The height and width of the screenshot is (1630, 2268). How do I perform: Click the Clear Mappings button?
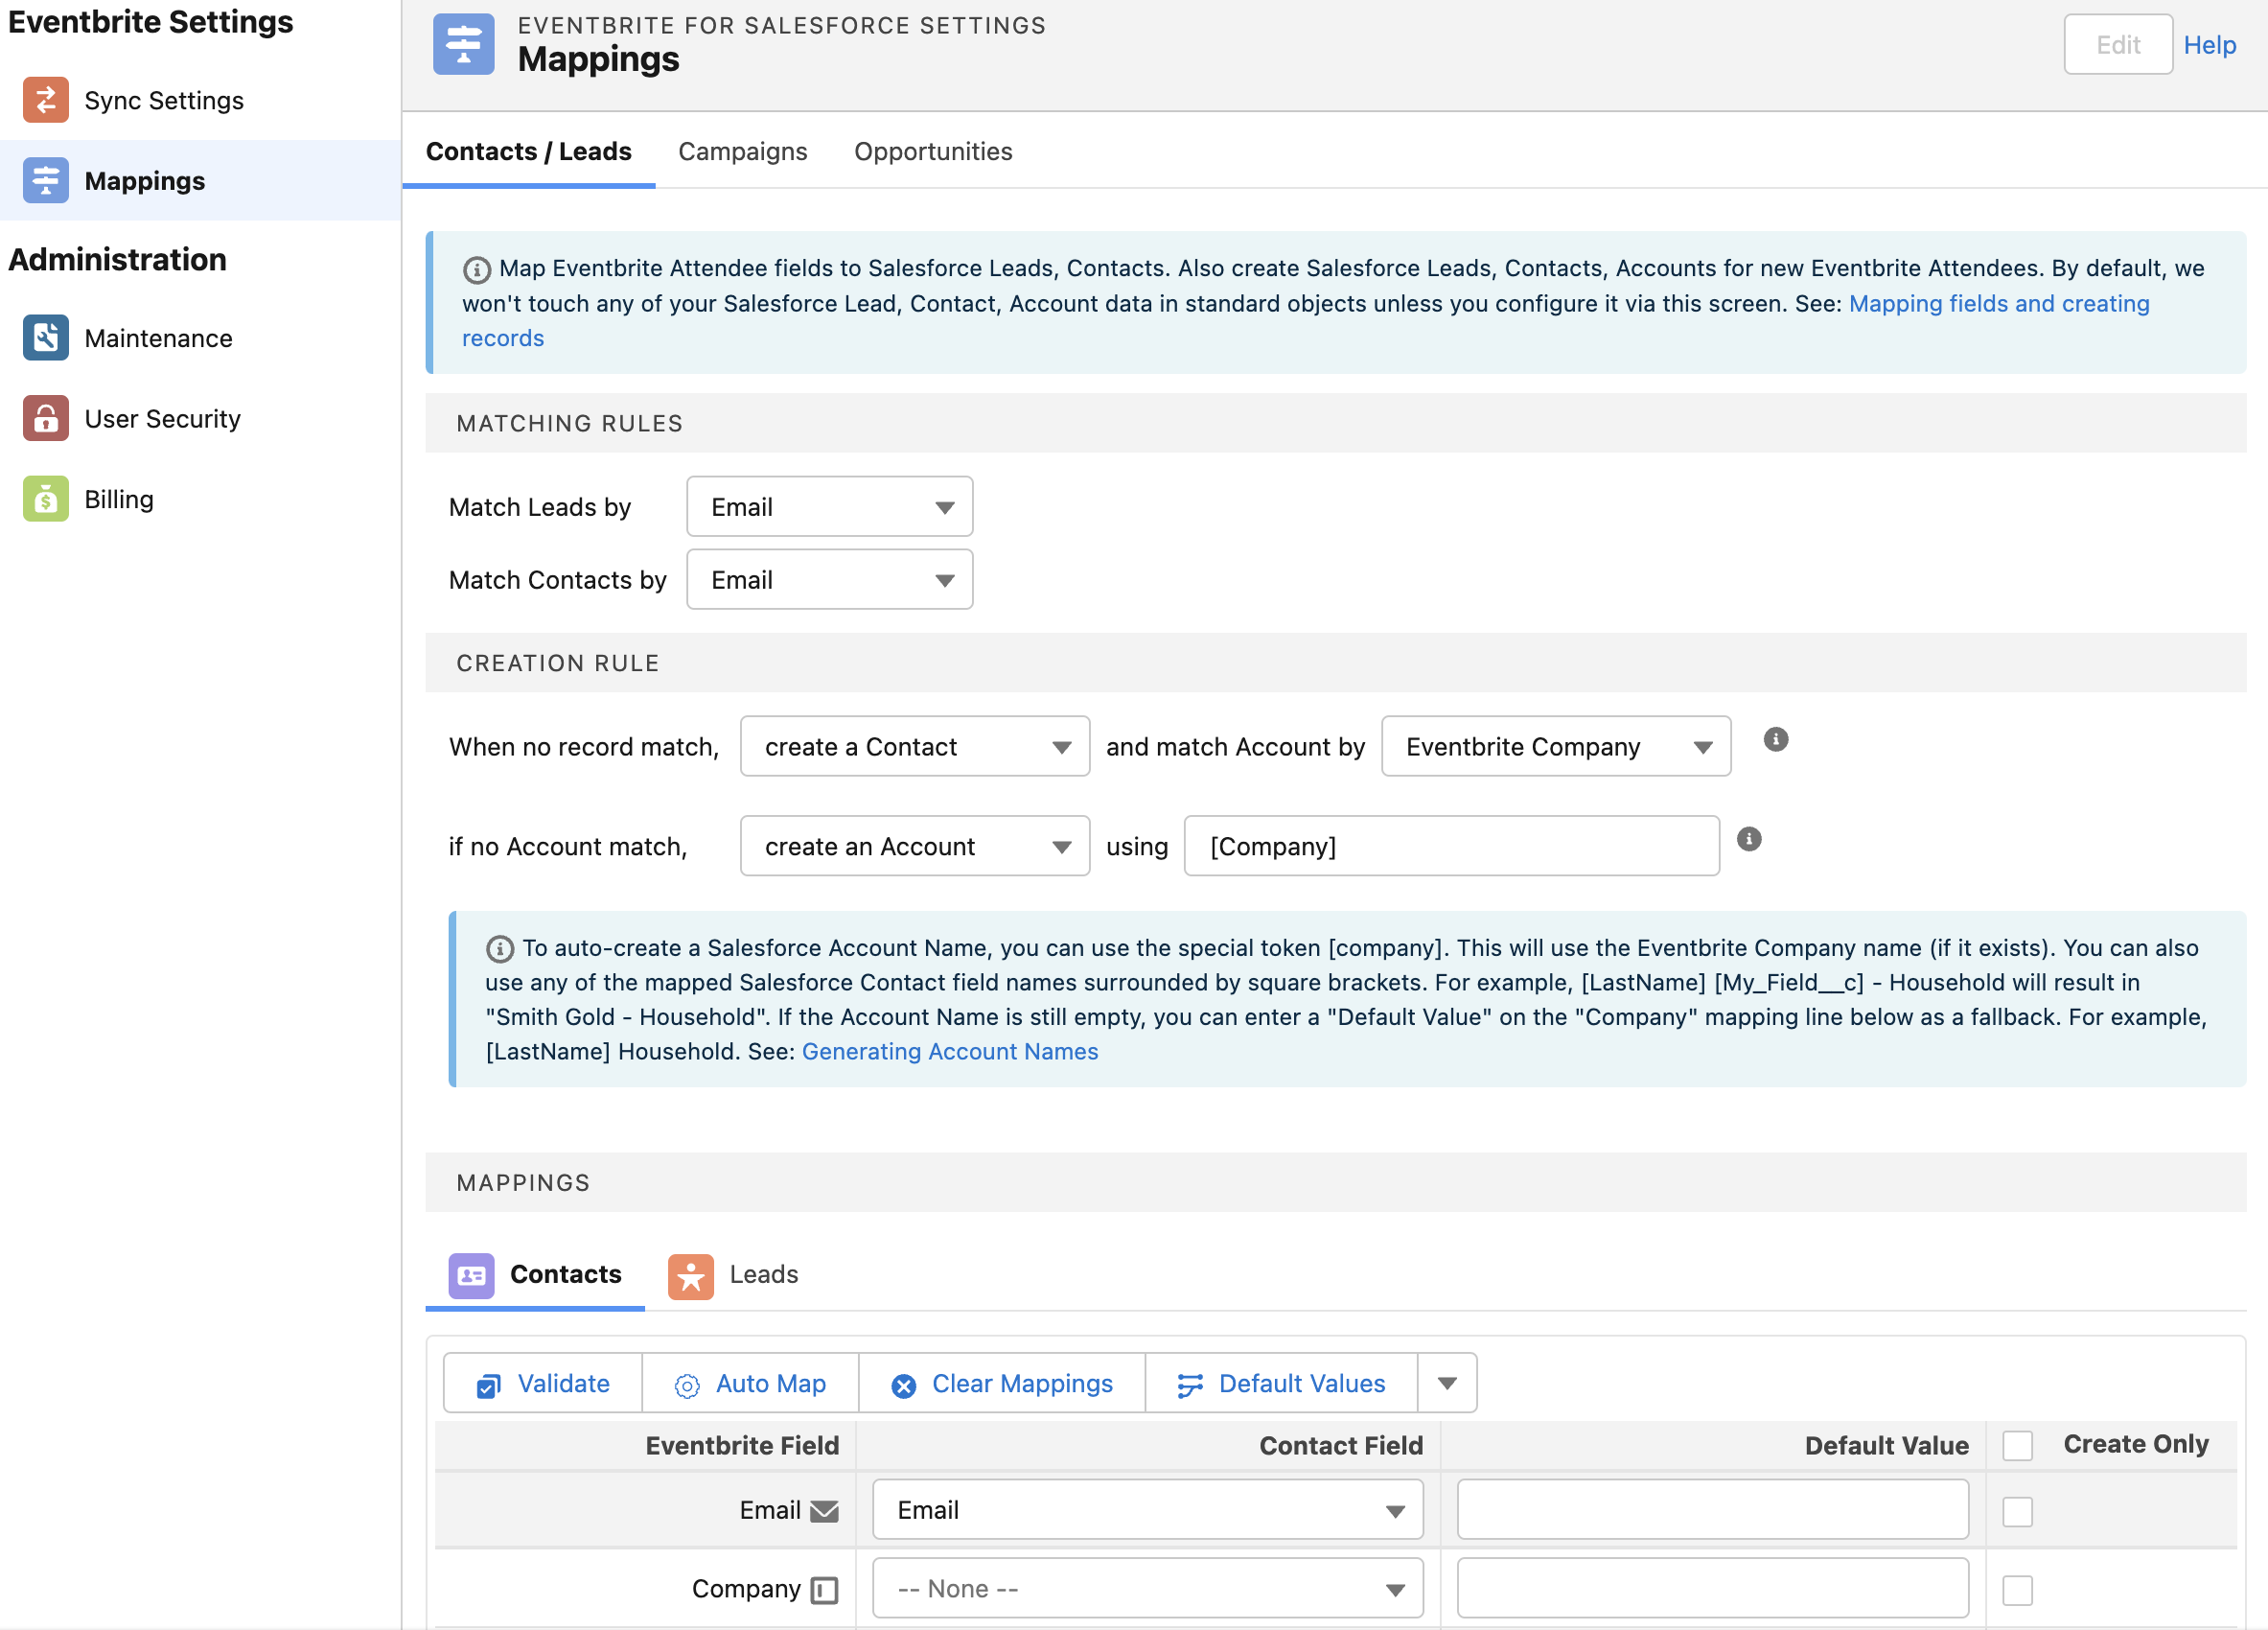(1001, 1383)
